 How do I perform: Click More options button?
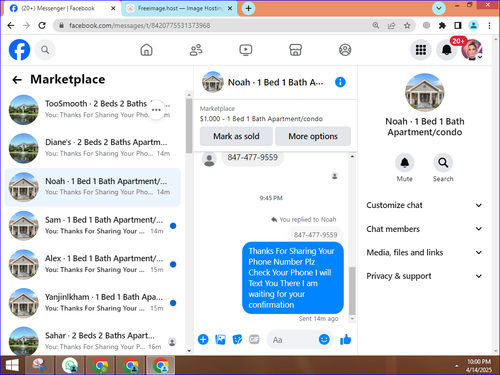tap(313, 136)
